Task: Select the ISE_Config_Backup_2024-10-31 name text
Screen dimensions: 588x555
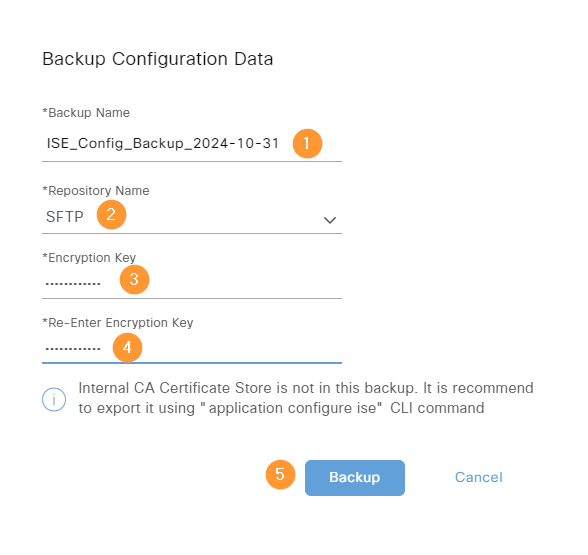Action: tap(163, 144)
